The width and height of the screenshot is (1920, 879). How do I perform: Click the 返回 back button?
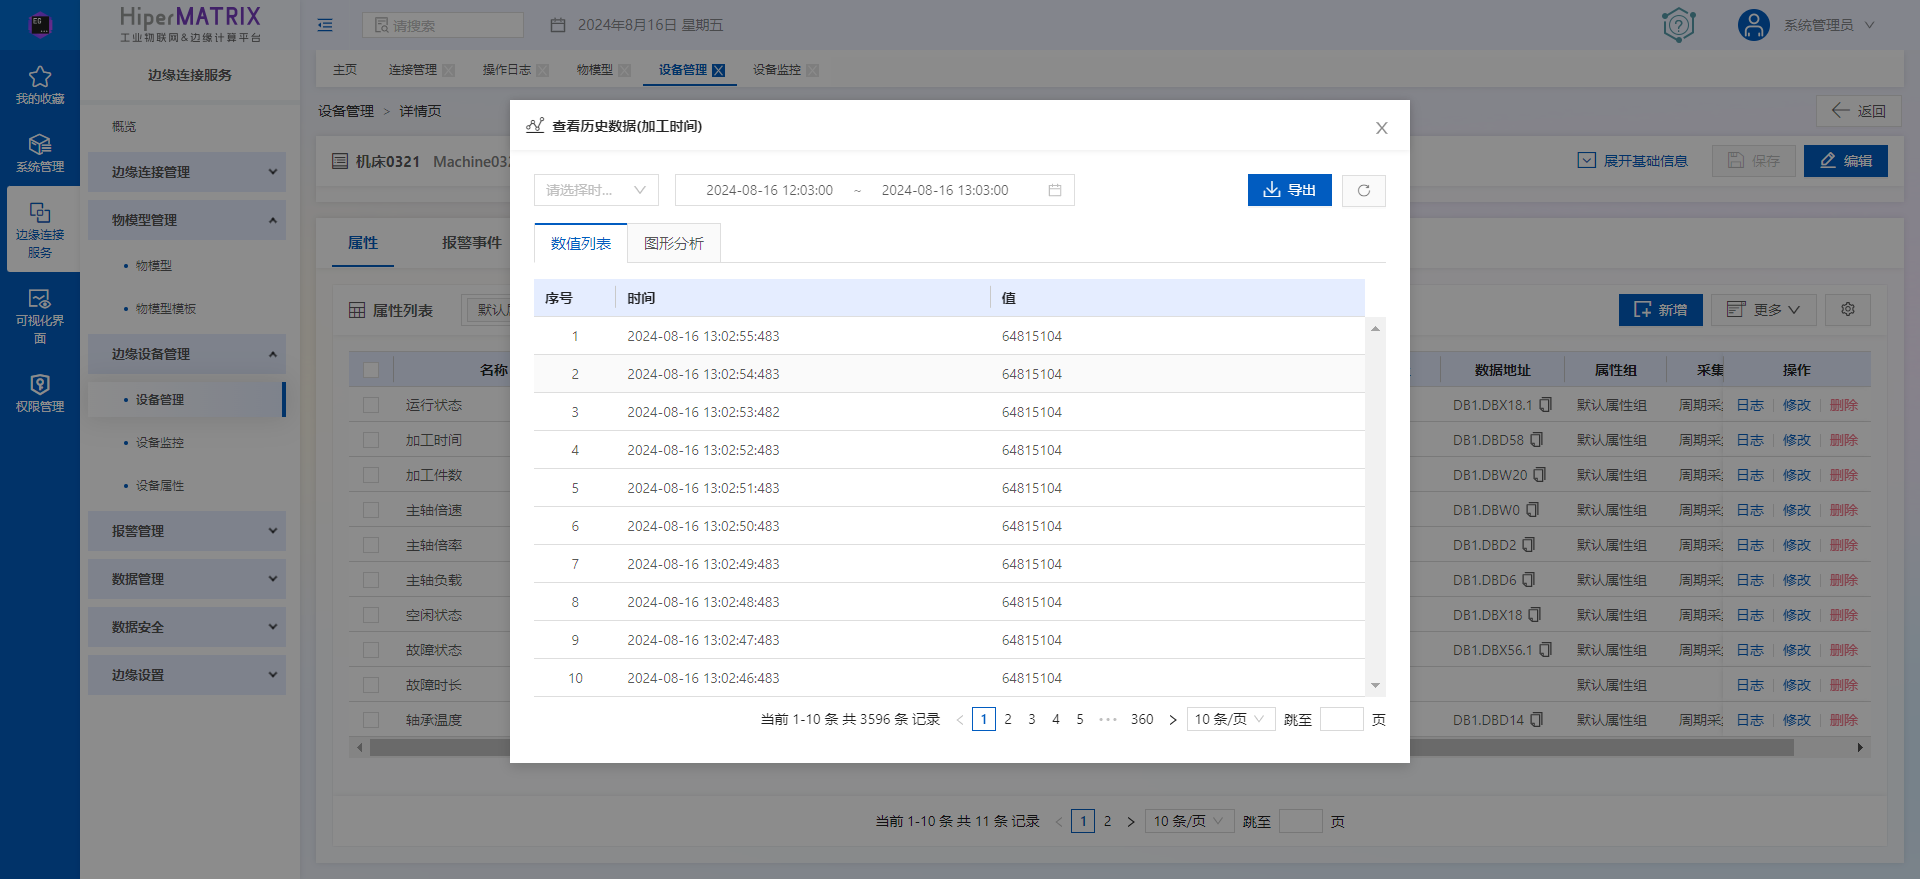[x=1859, y=111]
